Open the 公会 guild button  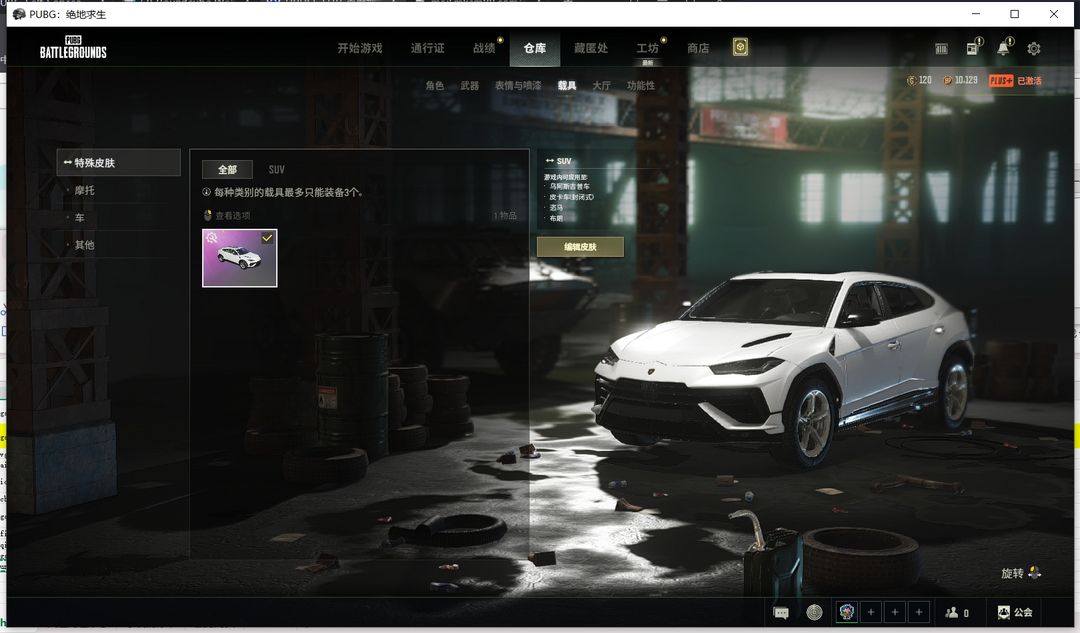click(1015, 612)
